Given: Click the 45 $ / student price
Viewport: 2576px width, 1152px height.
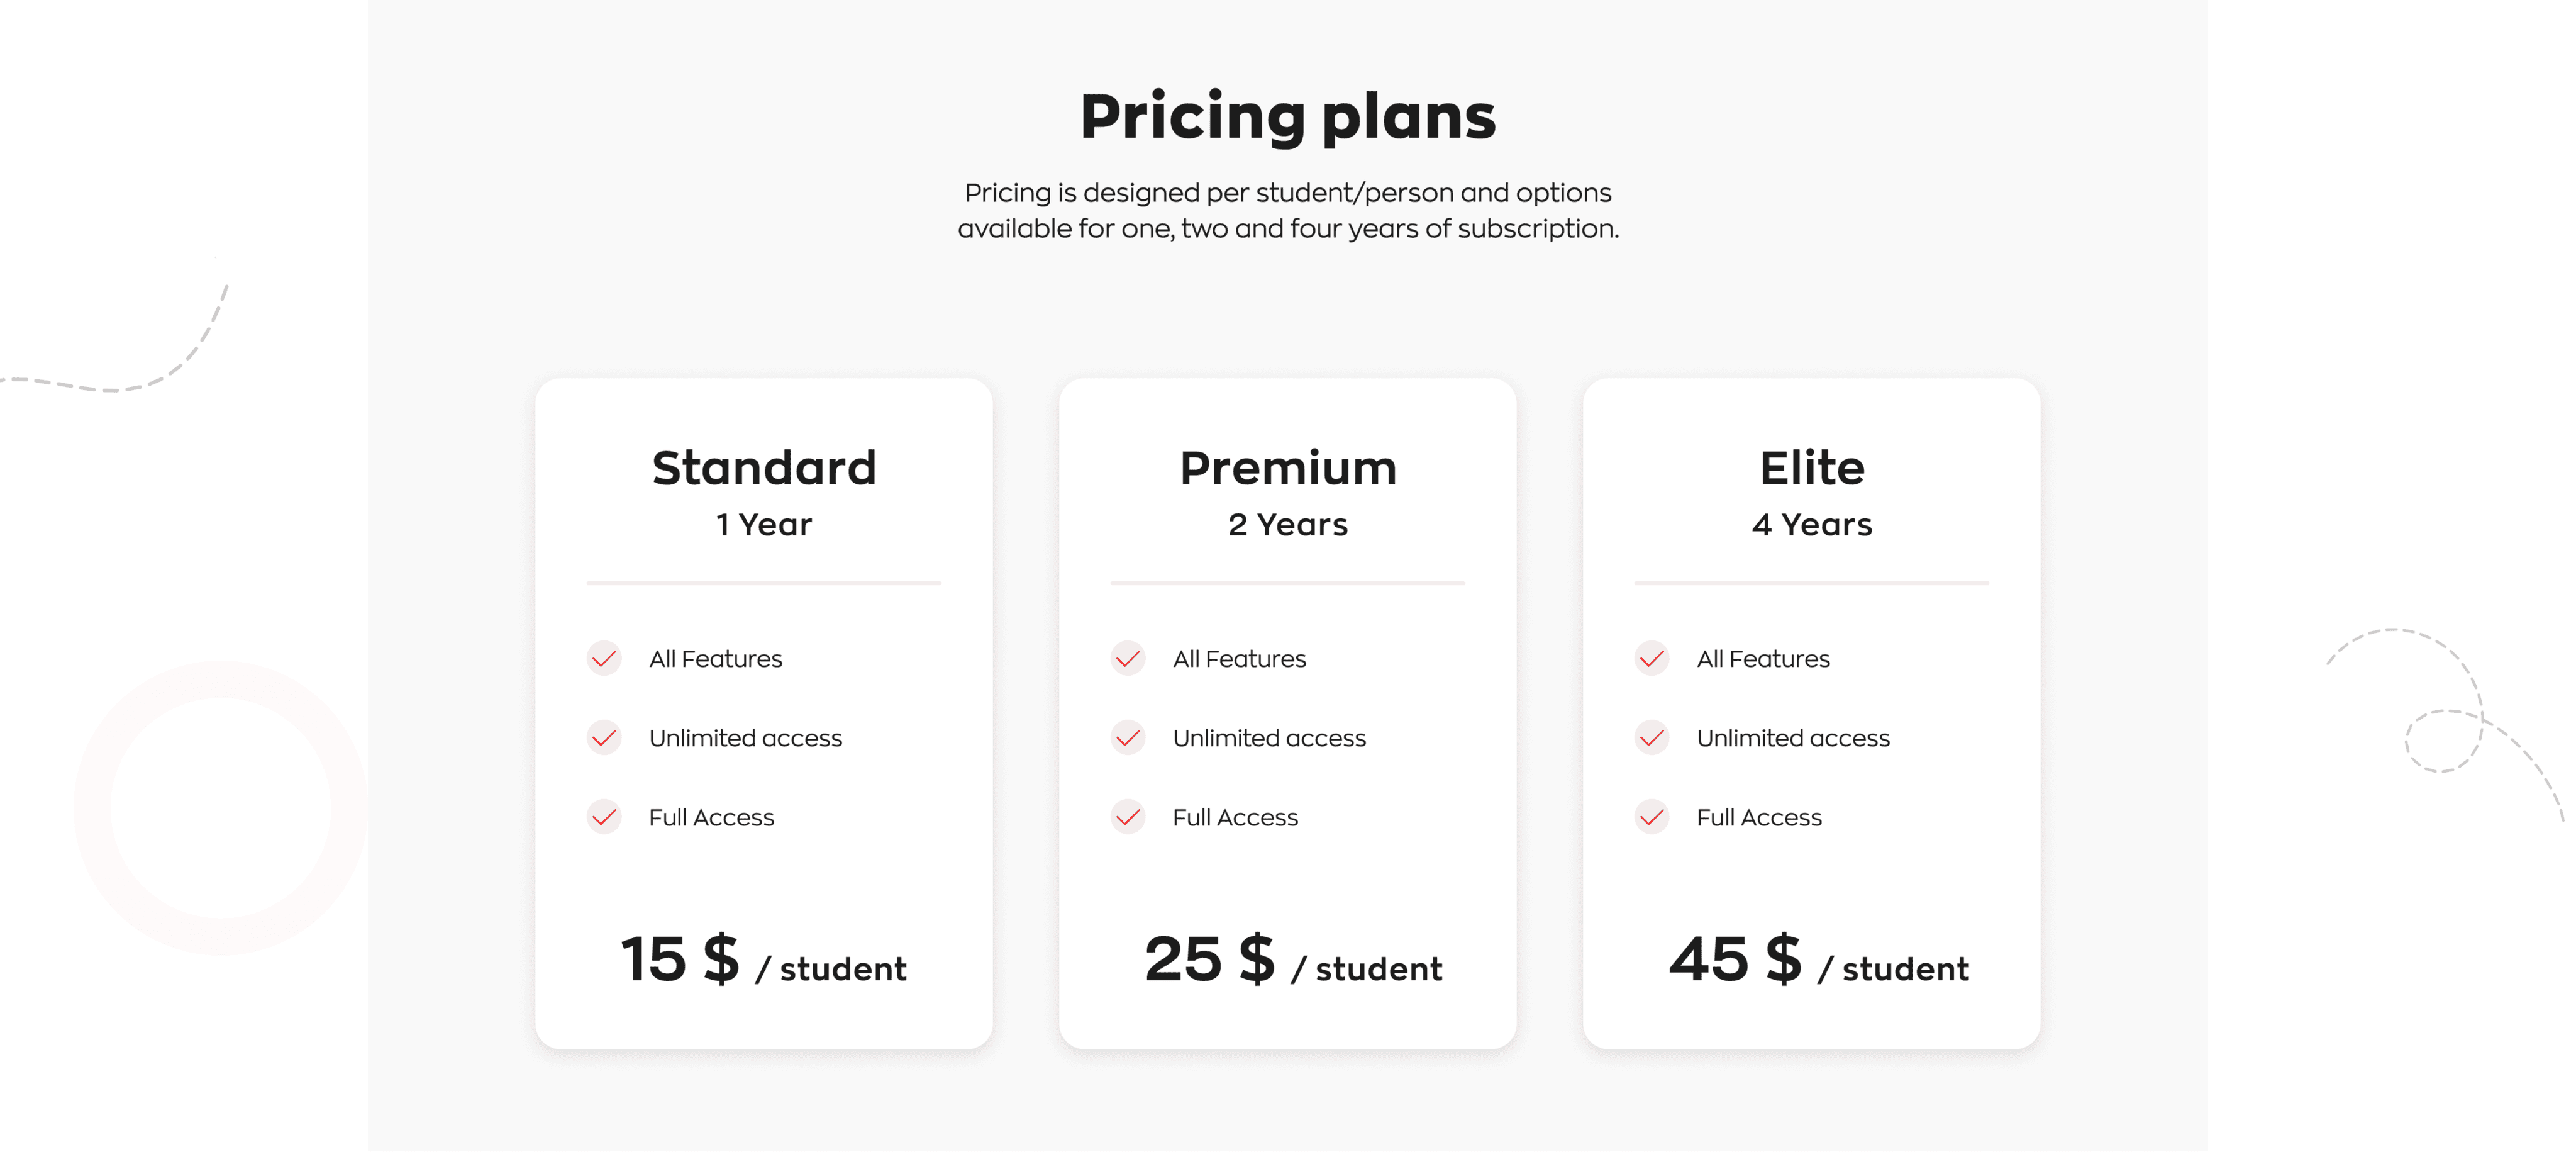Looking at the screenshot, I should [1819, 960].
